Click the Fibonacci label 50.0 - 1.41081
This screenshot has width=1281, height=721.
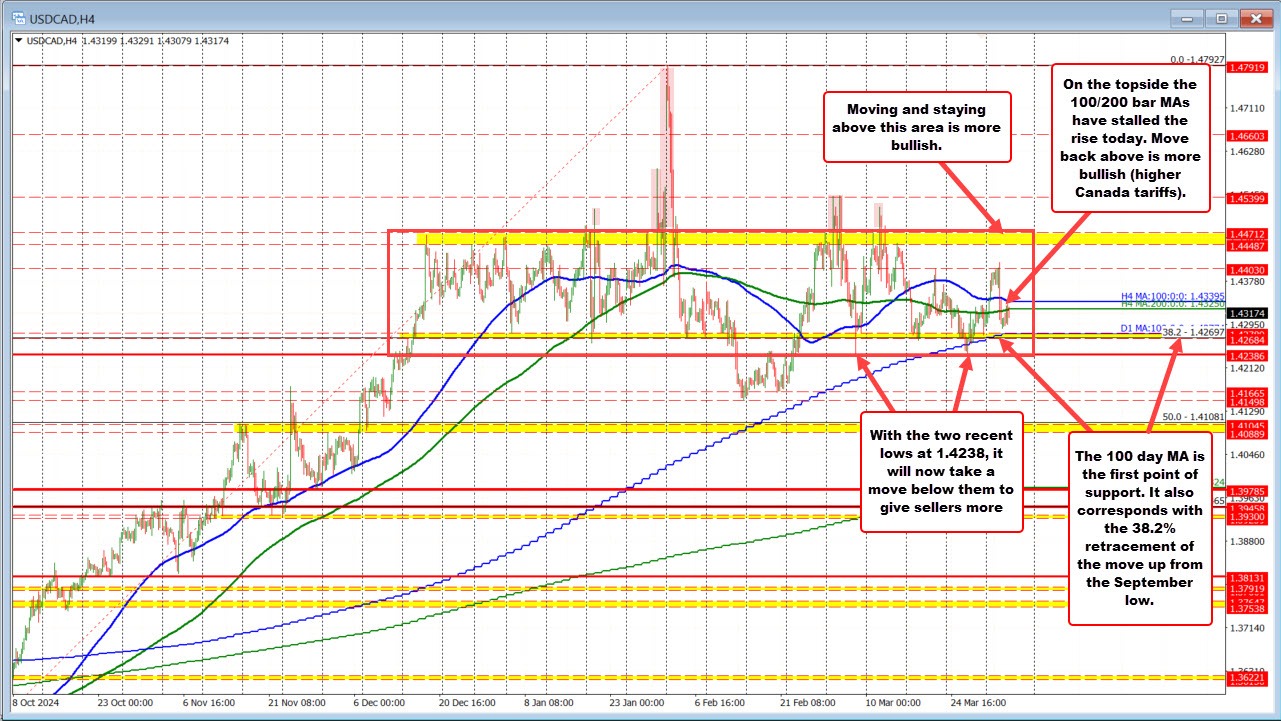(1192, 417)
